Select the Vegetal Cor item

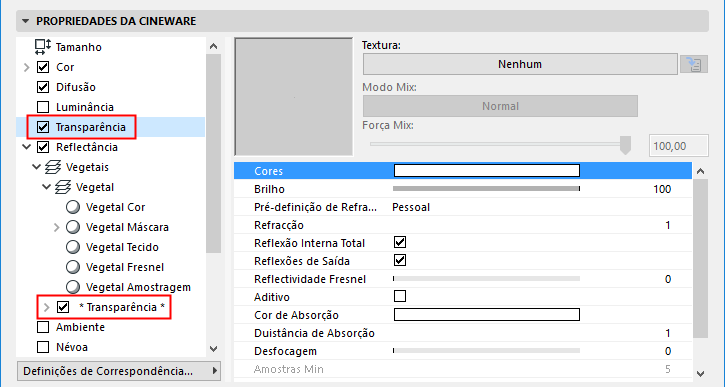point(116,207)
